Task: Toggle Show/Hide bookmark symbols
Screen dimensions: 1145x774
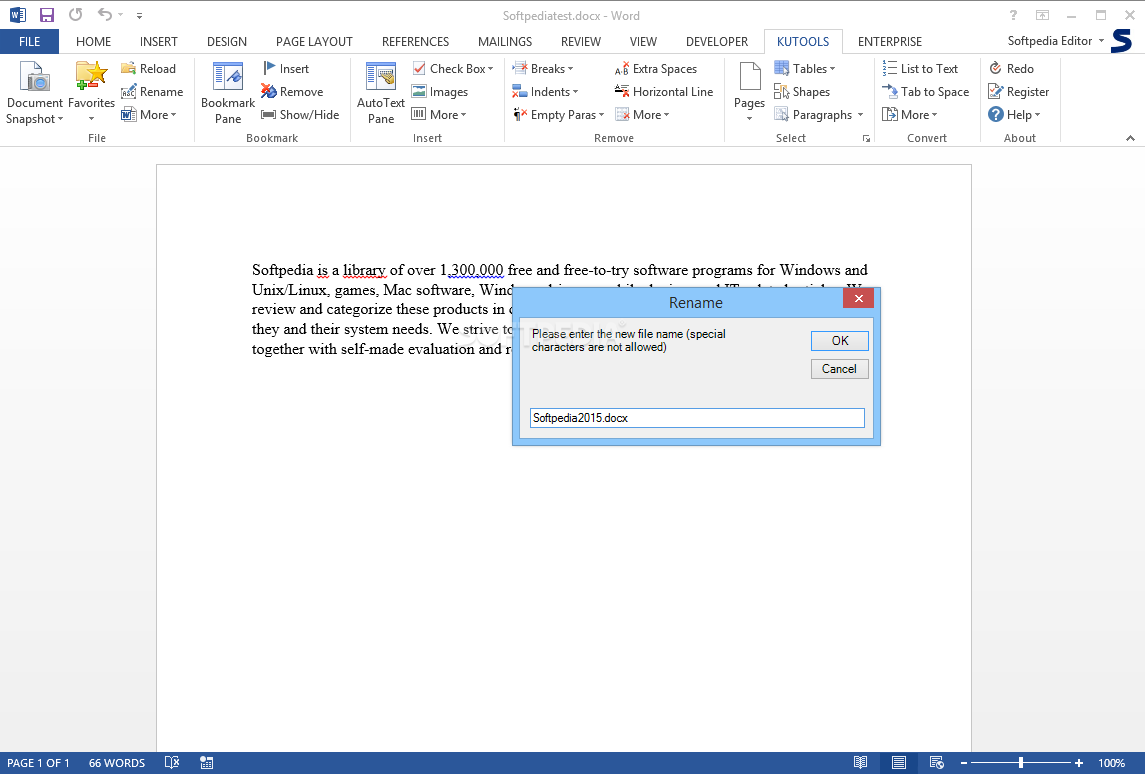Action: pos(300,115)
